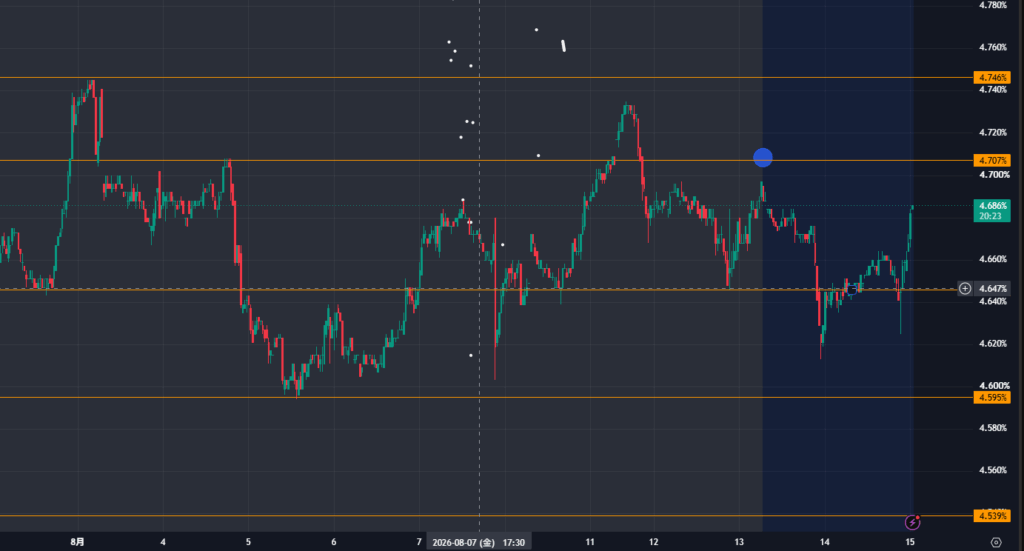Click the 4.620% price axis tick

pyautogui.click(x=993, y=343)
